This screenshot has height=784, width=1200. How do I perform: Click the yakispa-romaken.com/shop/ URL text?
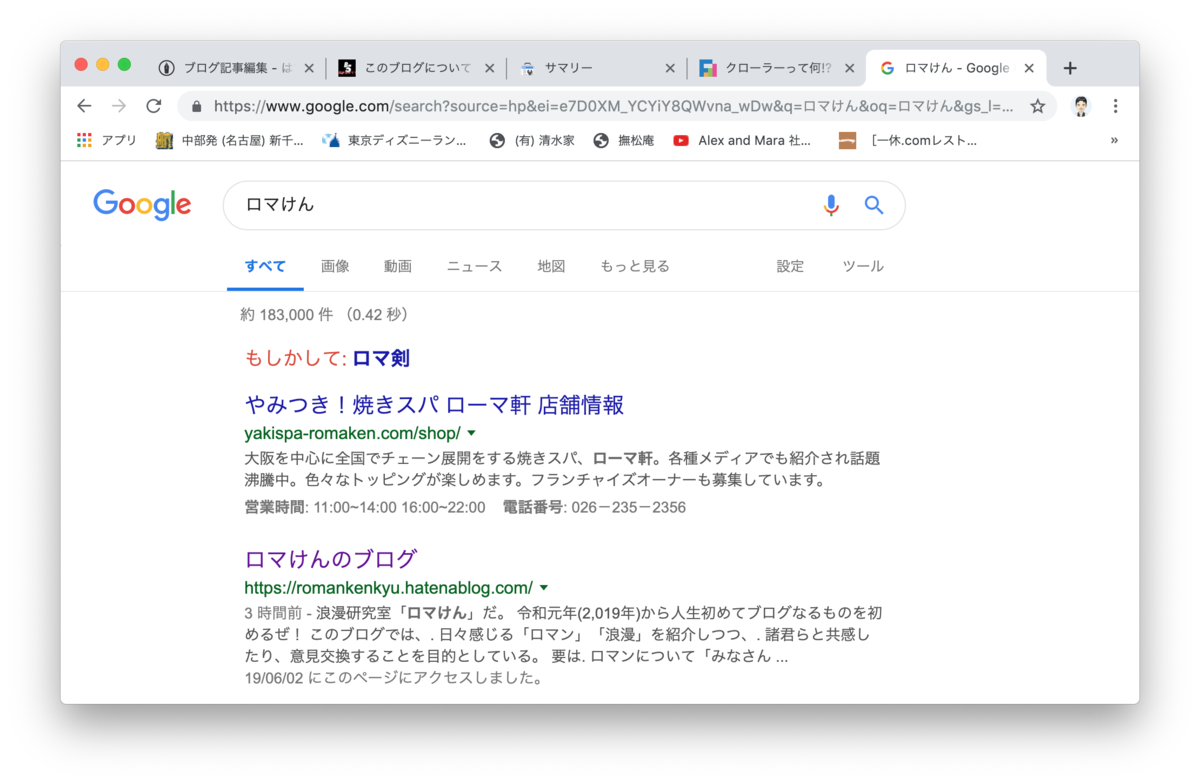(x=352, y=433)
